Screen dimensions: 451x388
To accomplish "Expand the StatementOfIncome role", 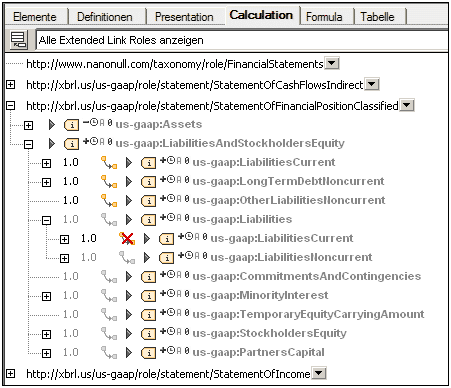I will point(11,374).
